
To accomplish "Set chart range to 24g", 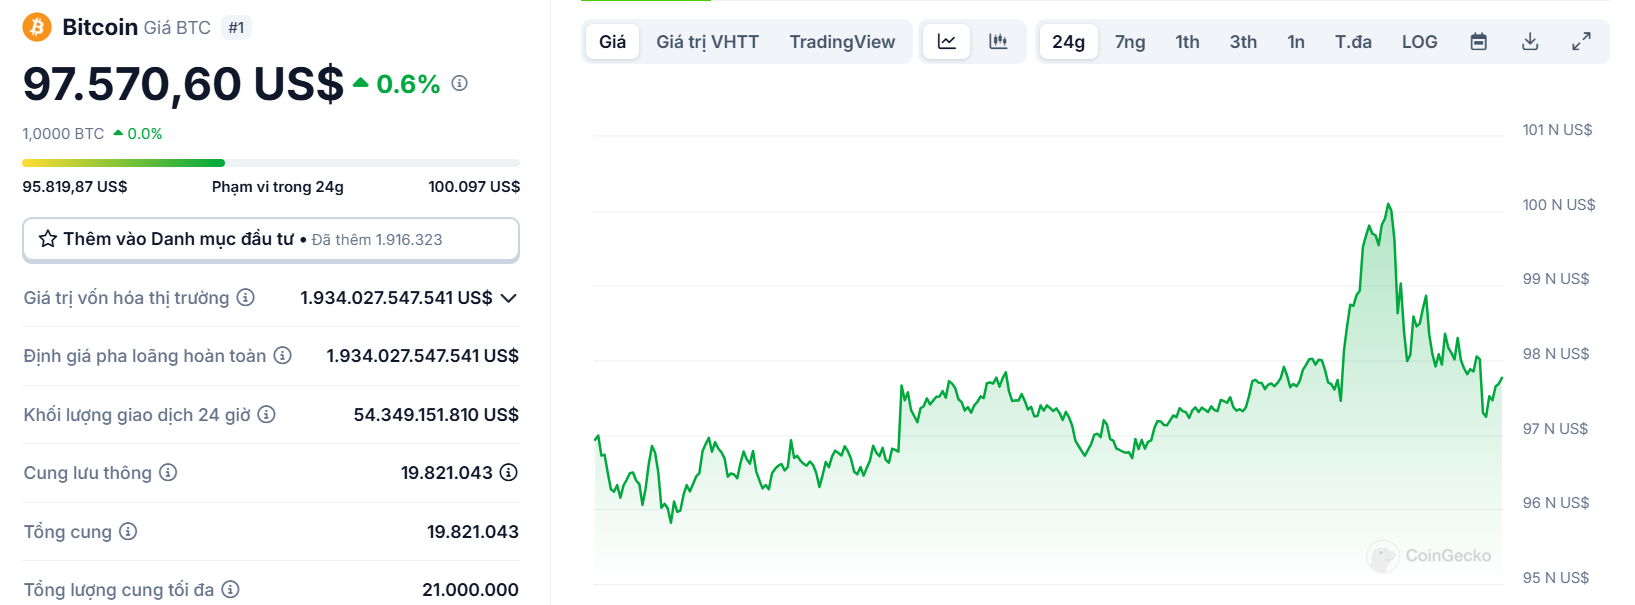I will coord(1068,42).
